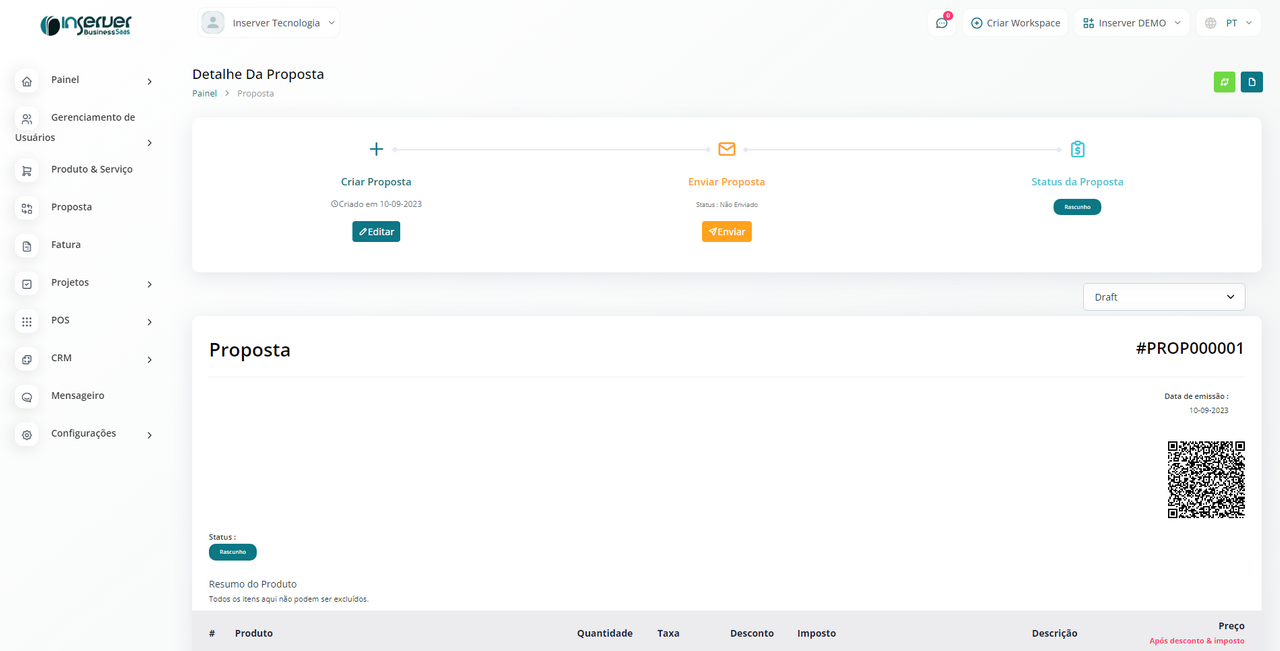This screenshot has width=1280, height=651.
Task: Click the Editar button
Action: (376, 232)
